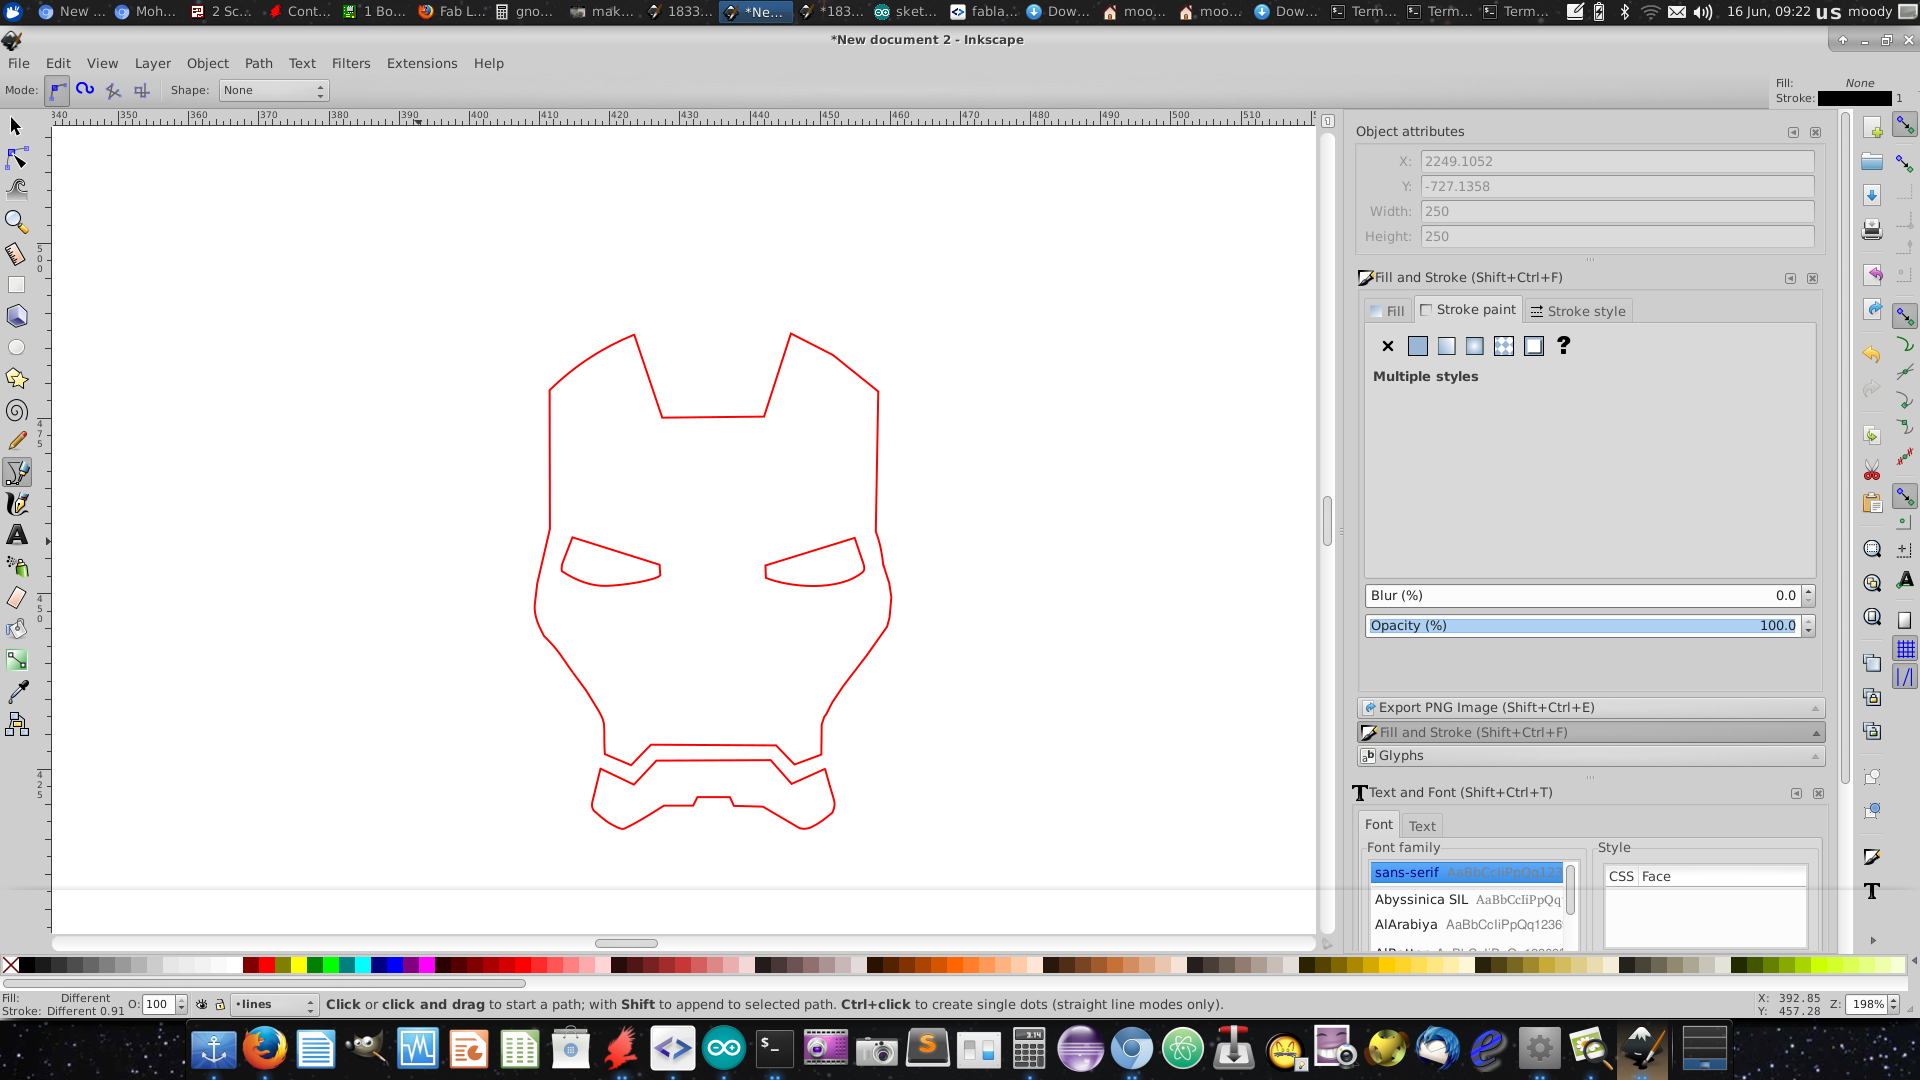Select the Text tool in toolbox
The image size is (1920, 1080).
(x=16, y=535)
